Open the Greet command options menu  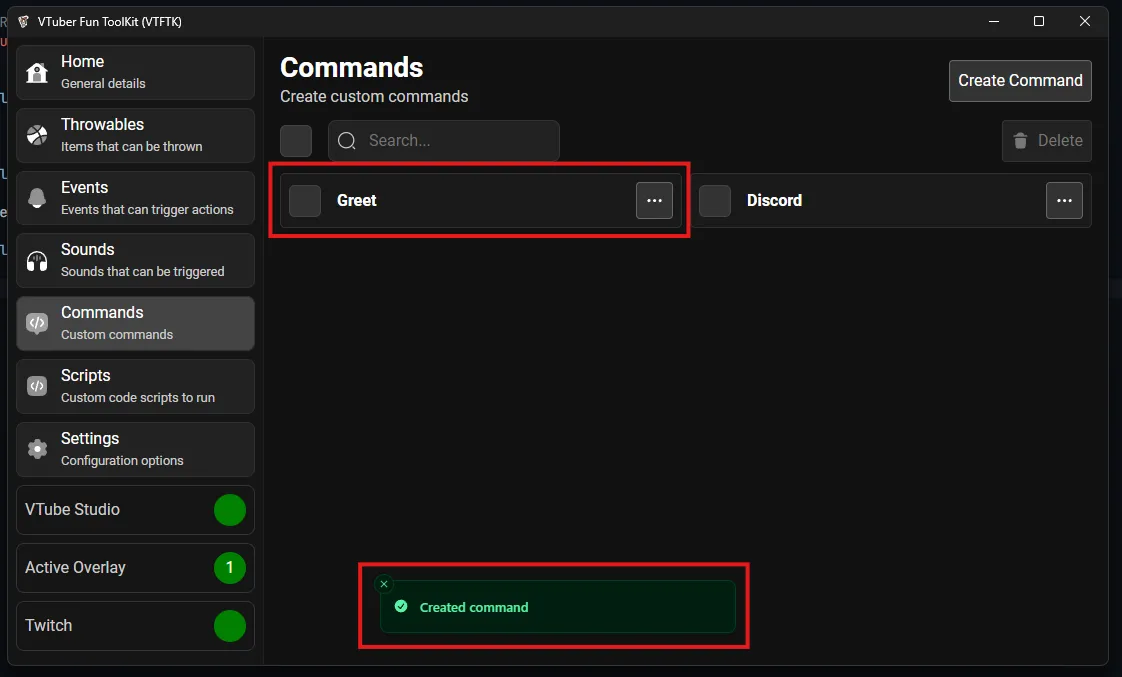coord(654,201)
